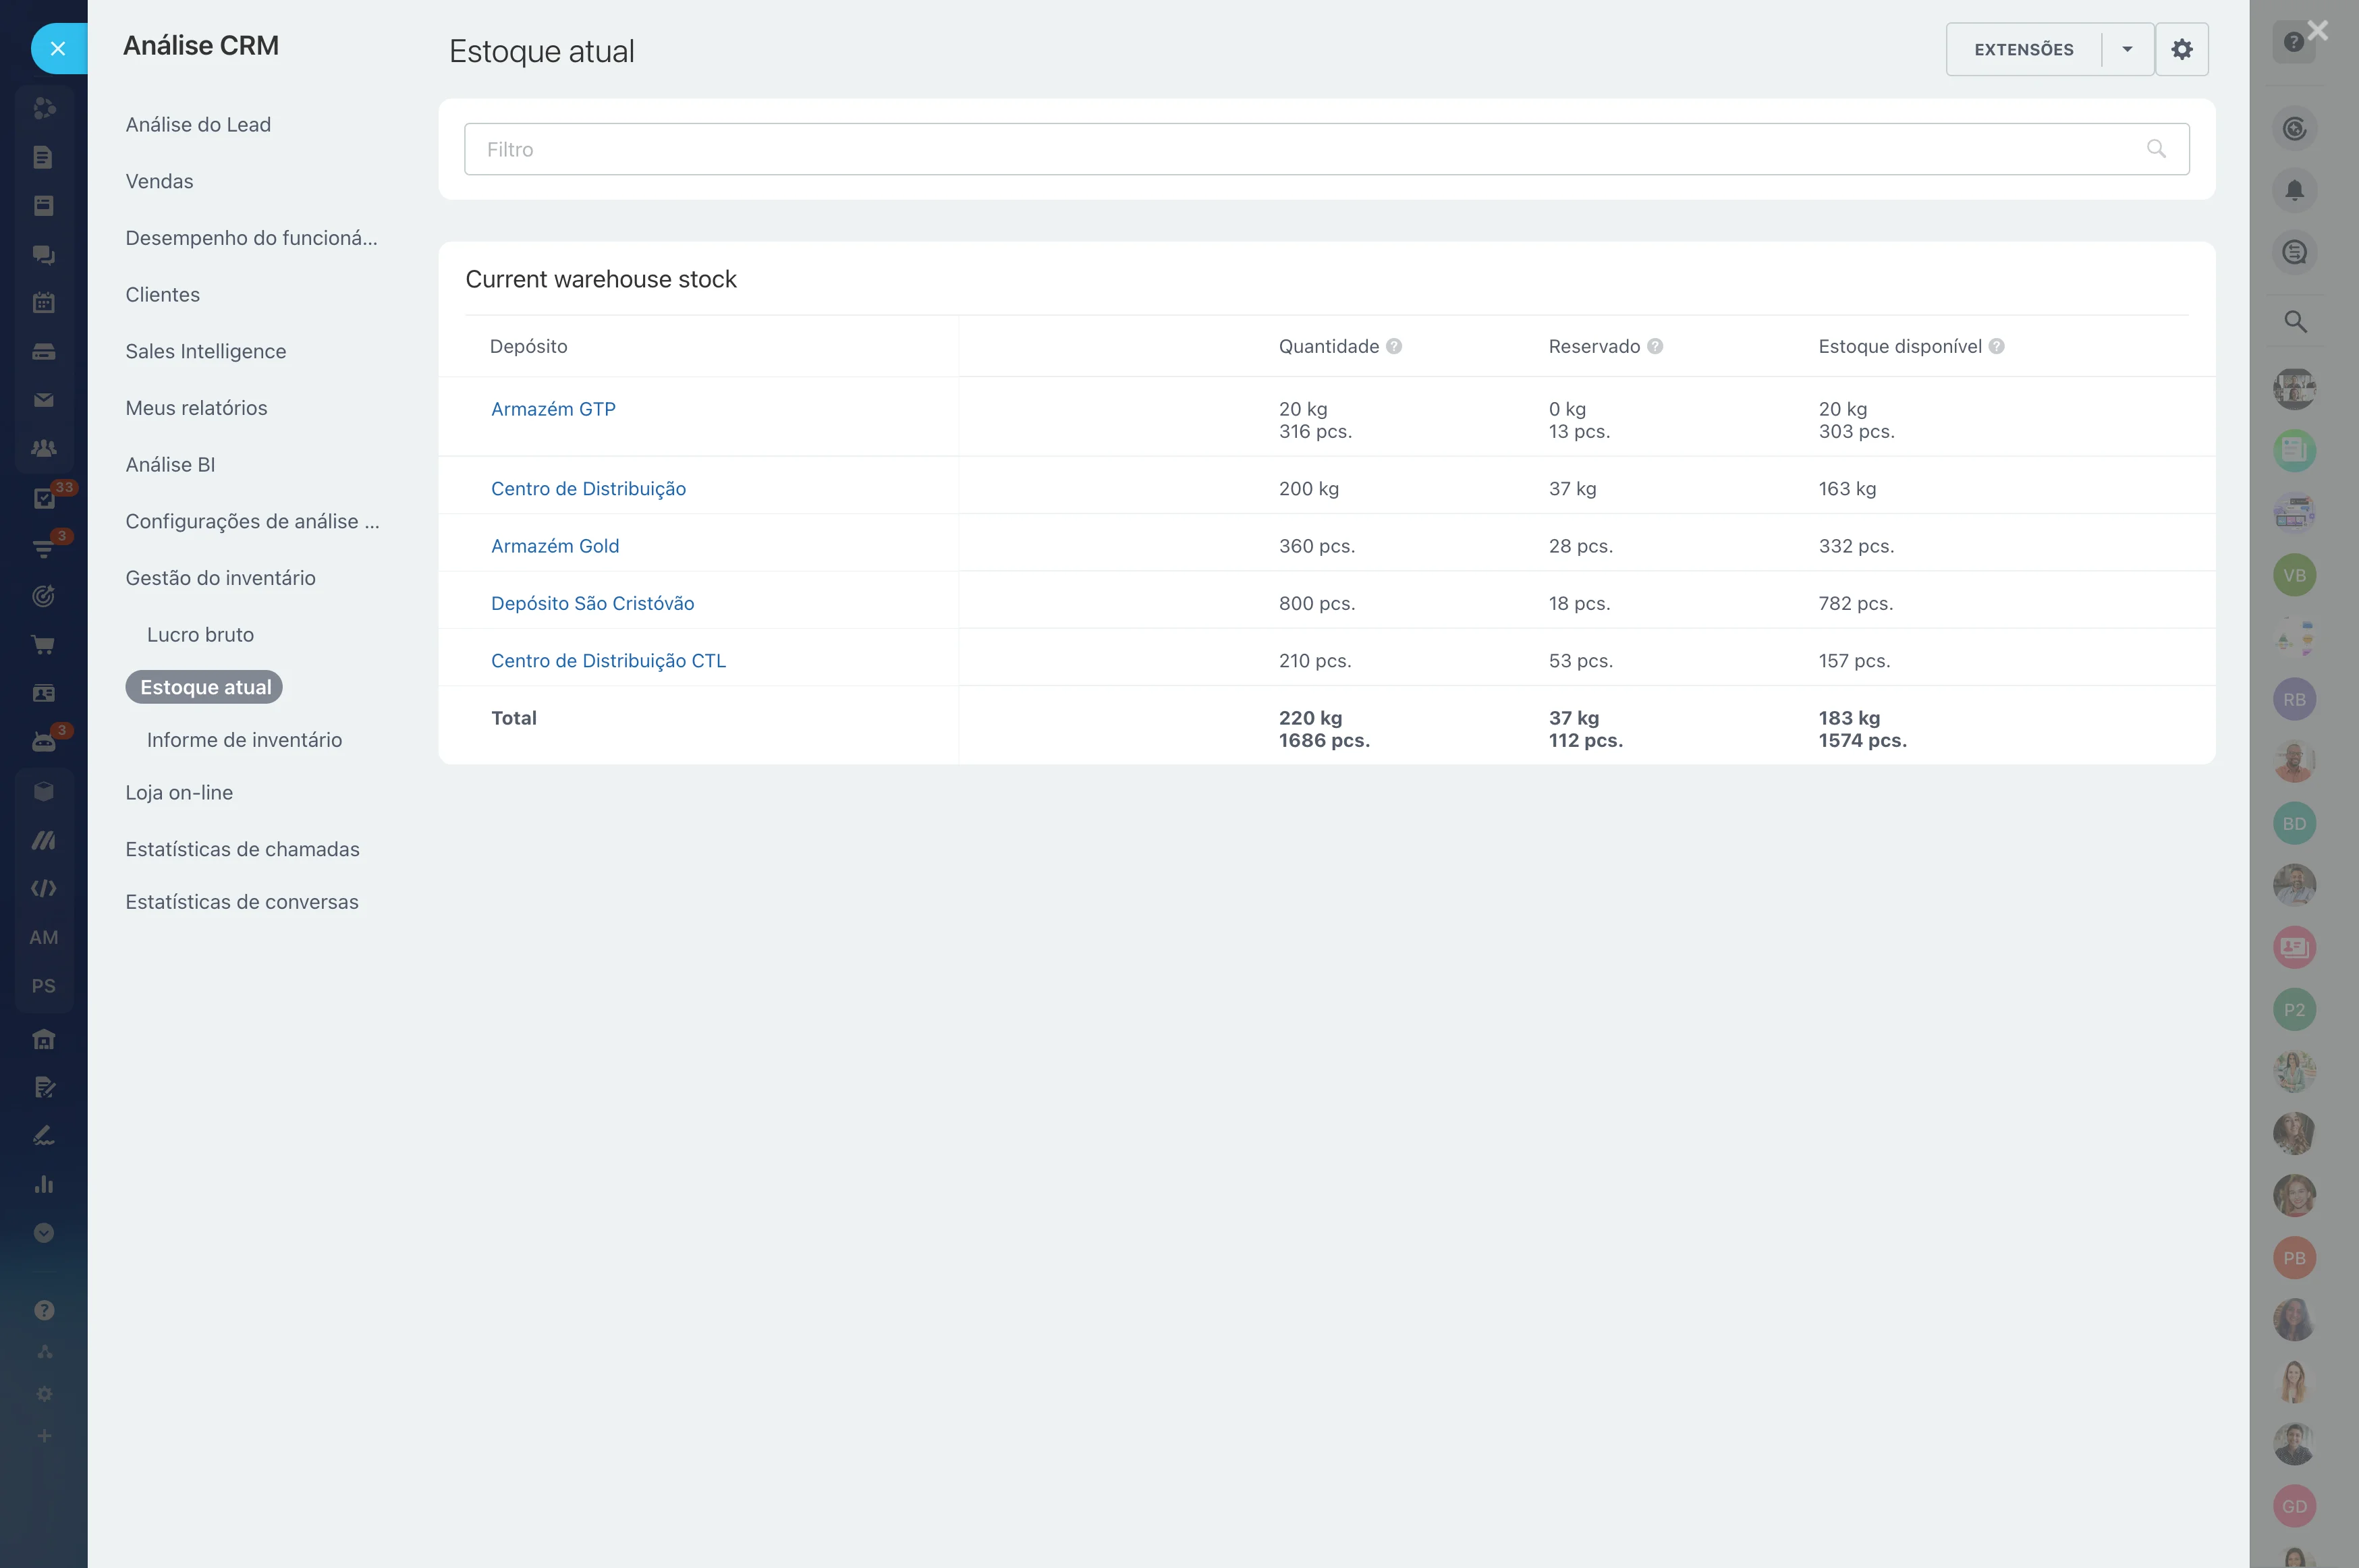Screen dimensions: 2359x1568
Task: Open Armazém GTP warehouse link
Action: pos(553,409)
